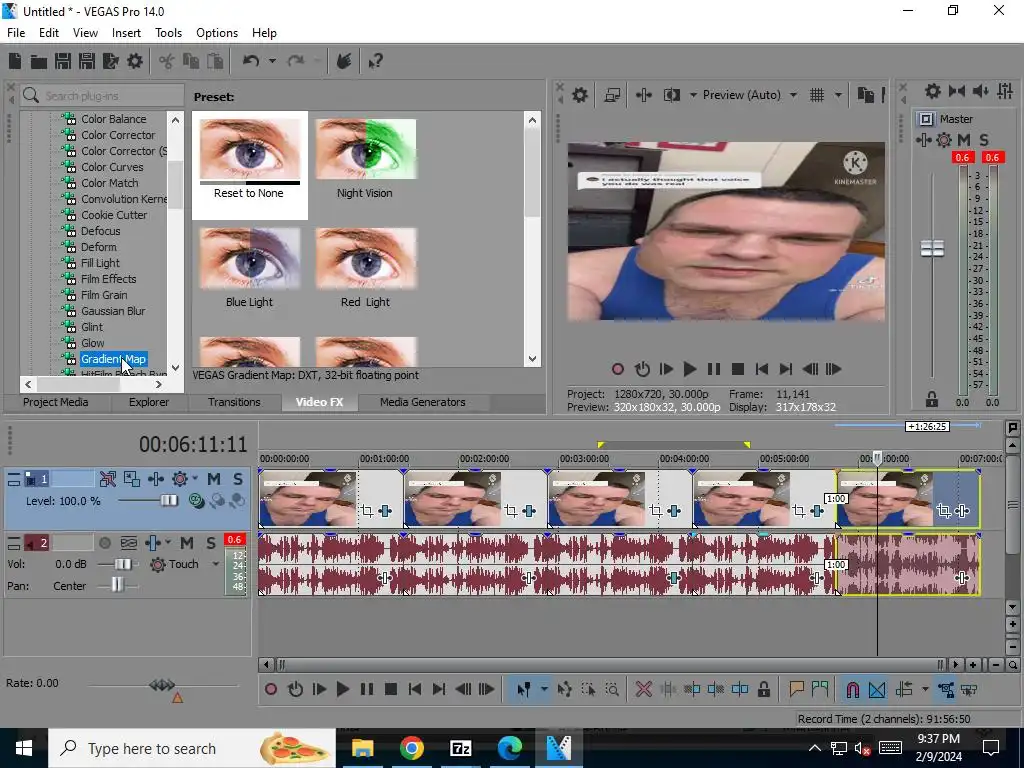Open the preview overlays grid icon
Screen dimensions: 1024x768
[x=816, y=95]
